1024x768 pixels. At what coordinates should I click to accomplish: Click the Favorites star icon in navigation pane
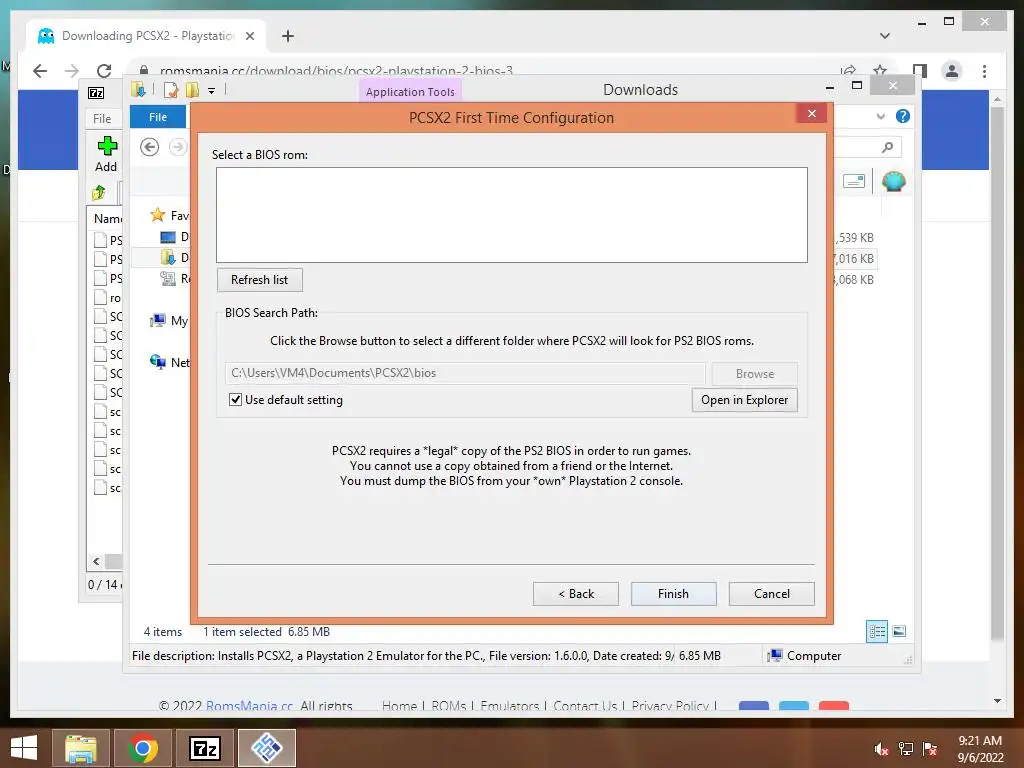157,215
